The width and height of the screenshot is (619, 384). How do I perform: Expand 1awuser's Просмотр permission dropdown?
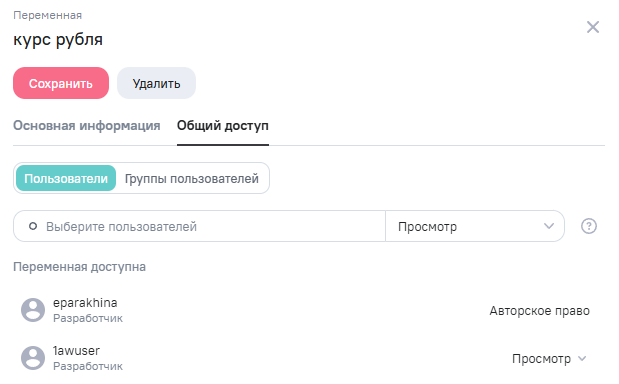[x=549, y=358]
